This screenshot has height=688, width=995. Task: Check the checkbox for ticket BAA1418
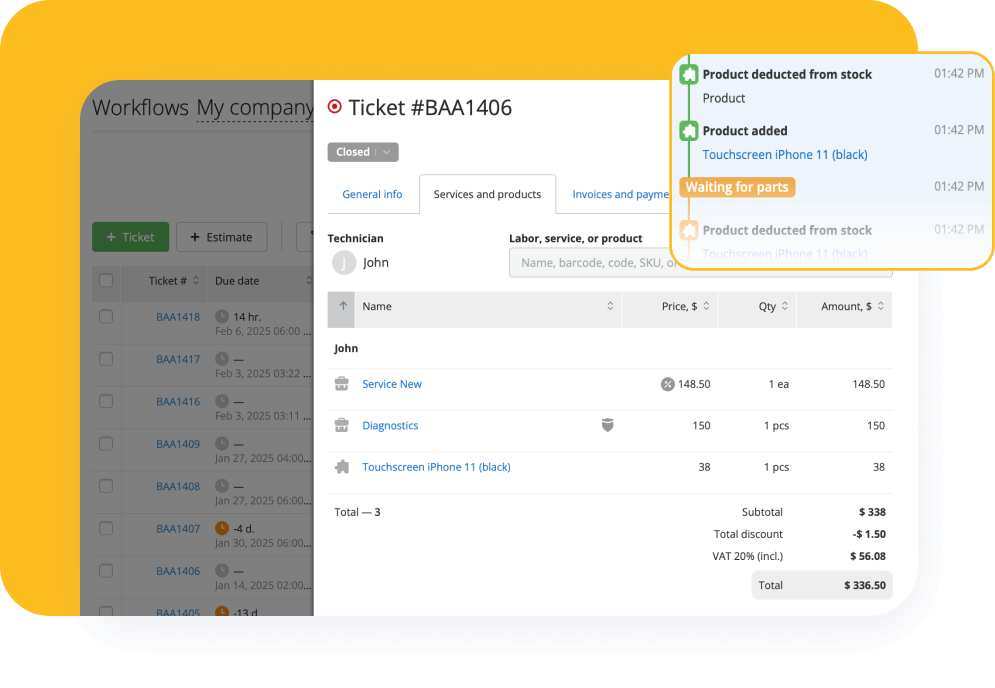click(106, 316)
